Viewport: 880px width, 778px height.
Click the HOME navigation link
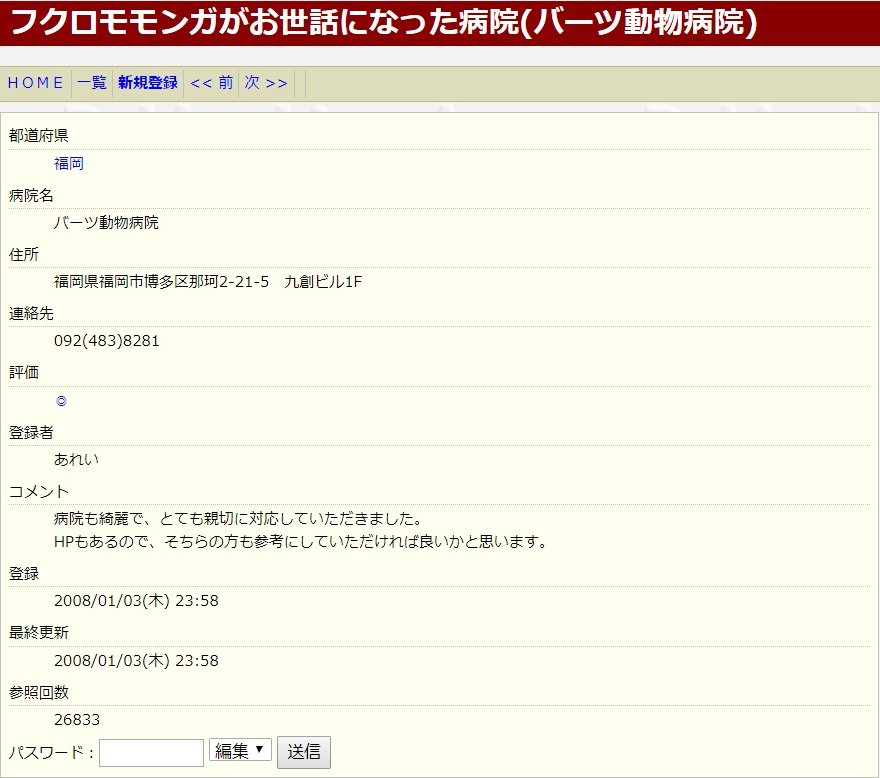click(x=36, y=83)
